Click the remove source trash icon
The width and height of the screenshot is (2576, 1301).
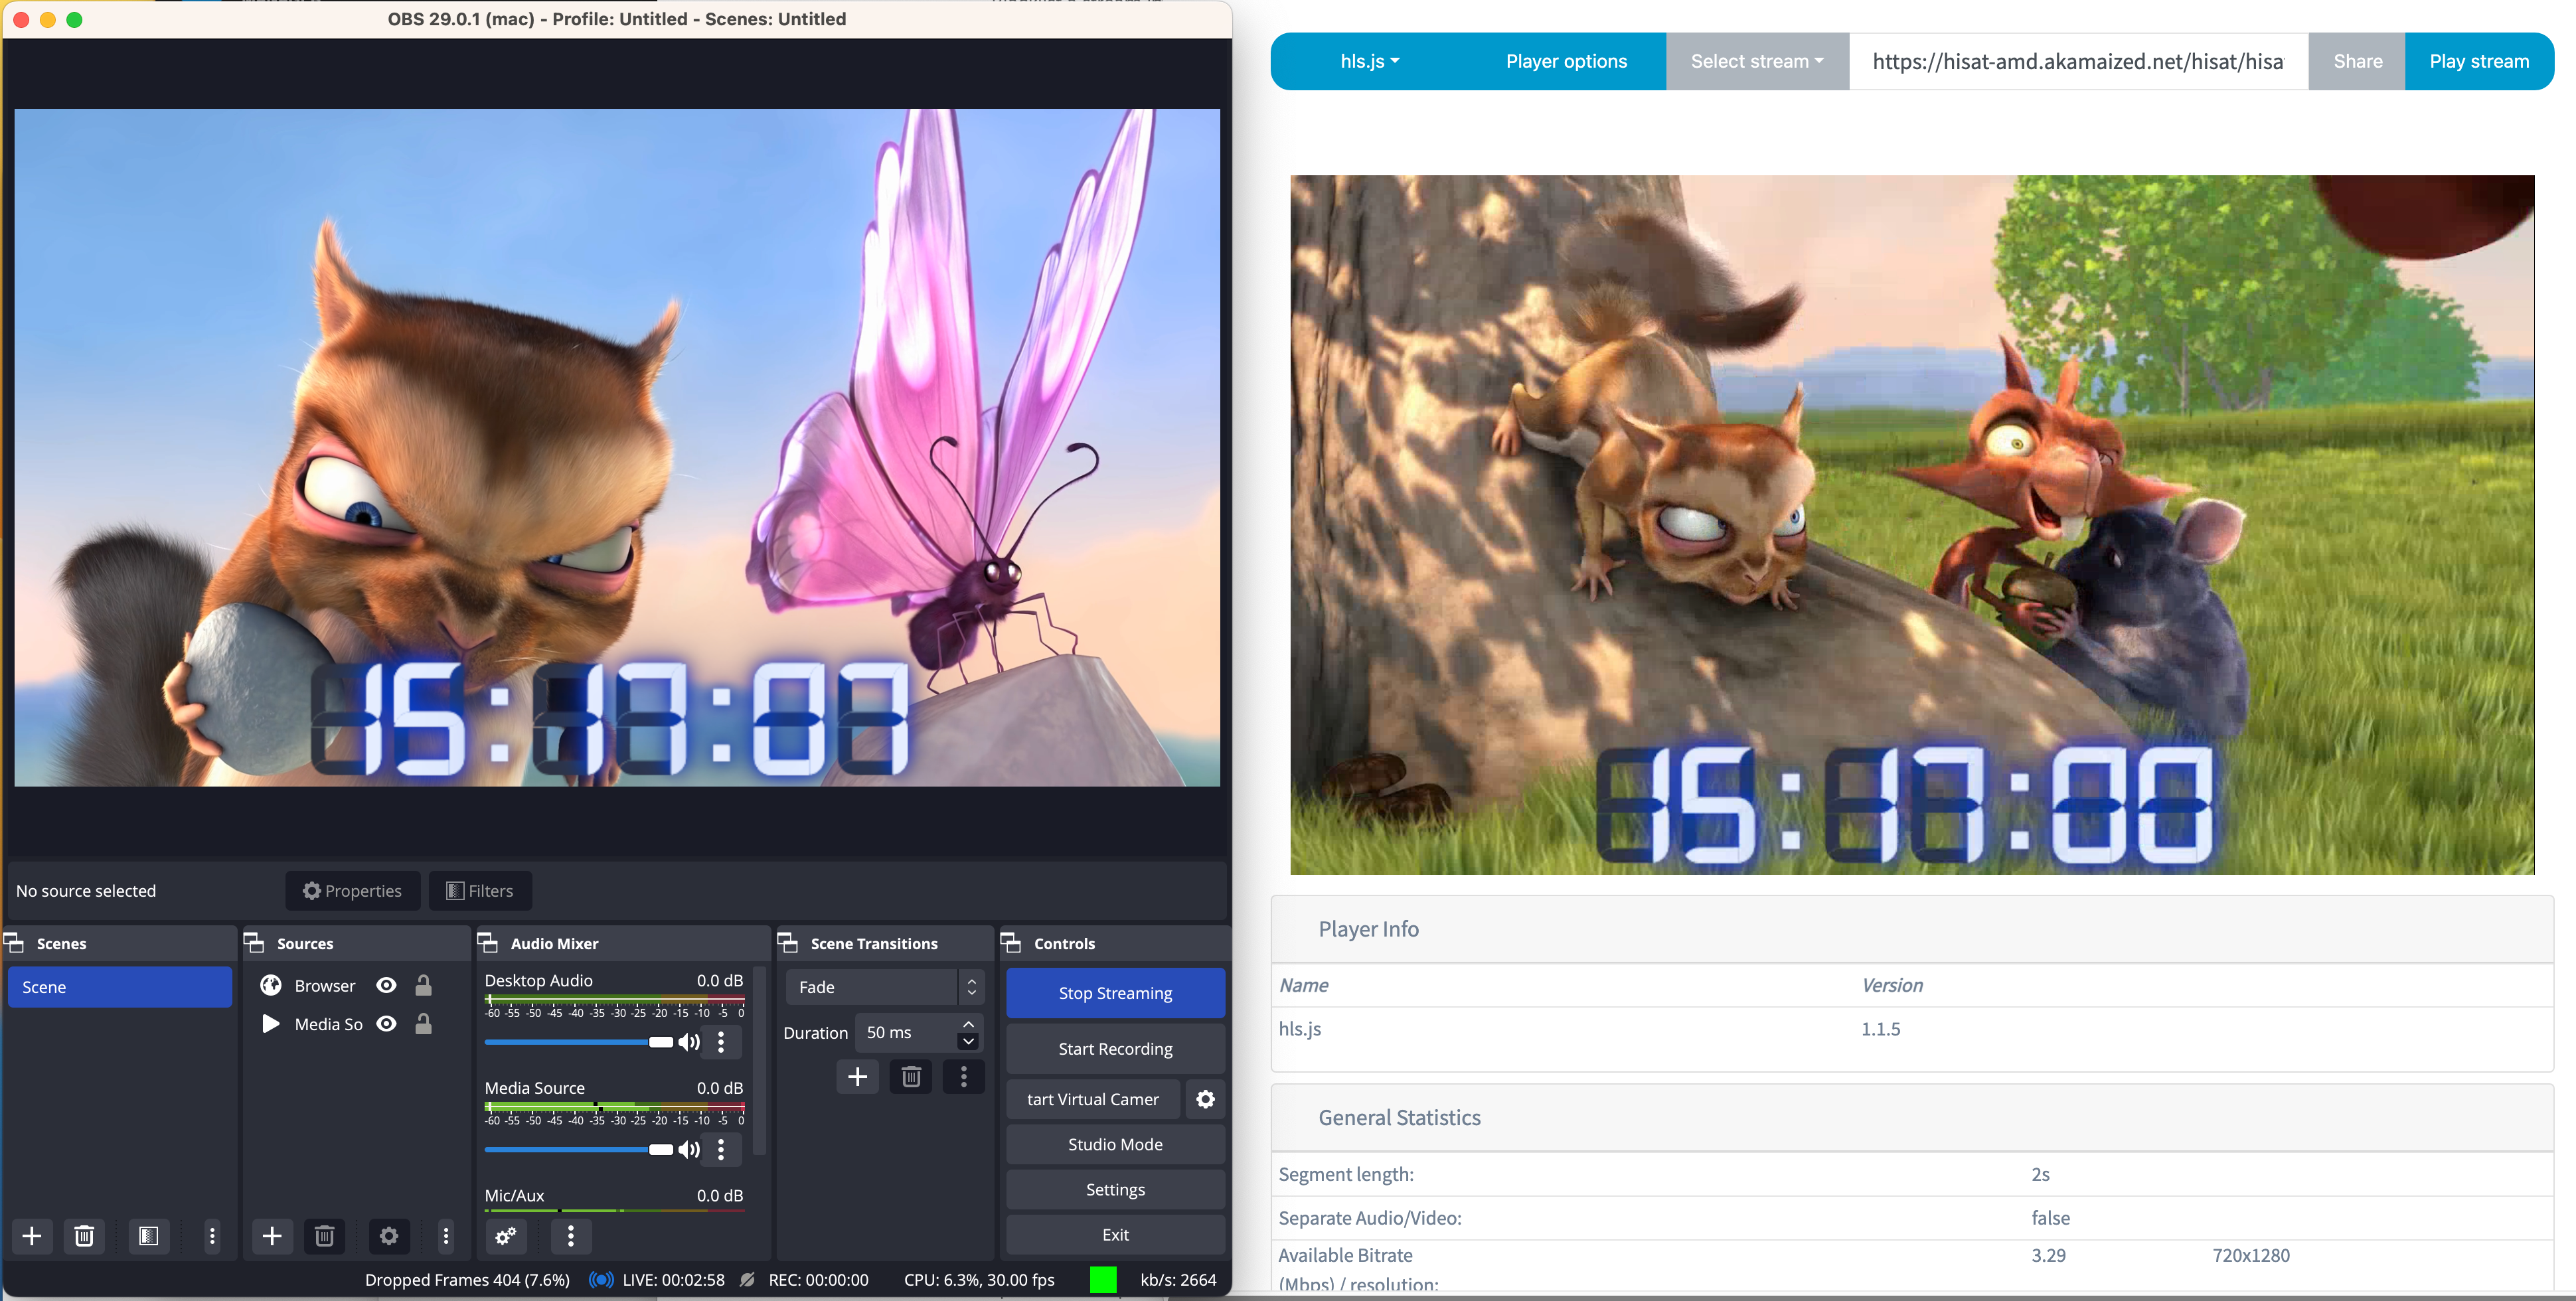click(324, 1236)
